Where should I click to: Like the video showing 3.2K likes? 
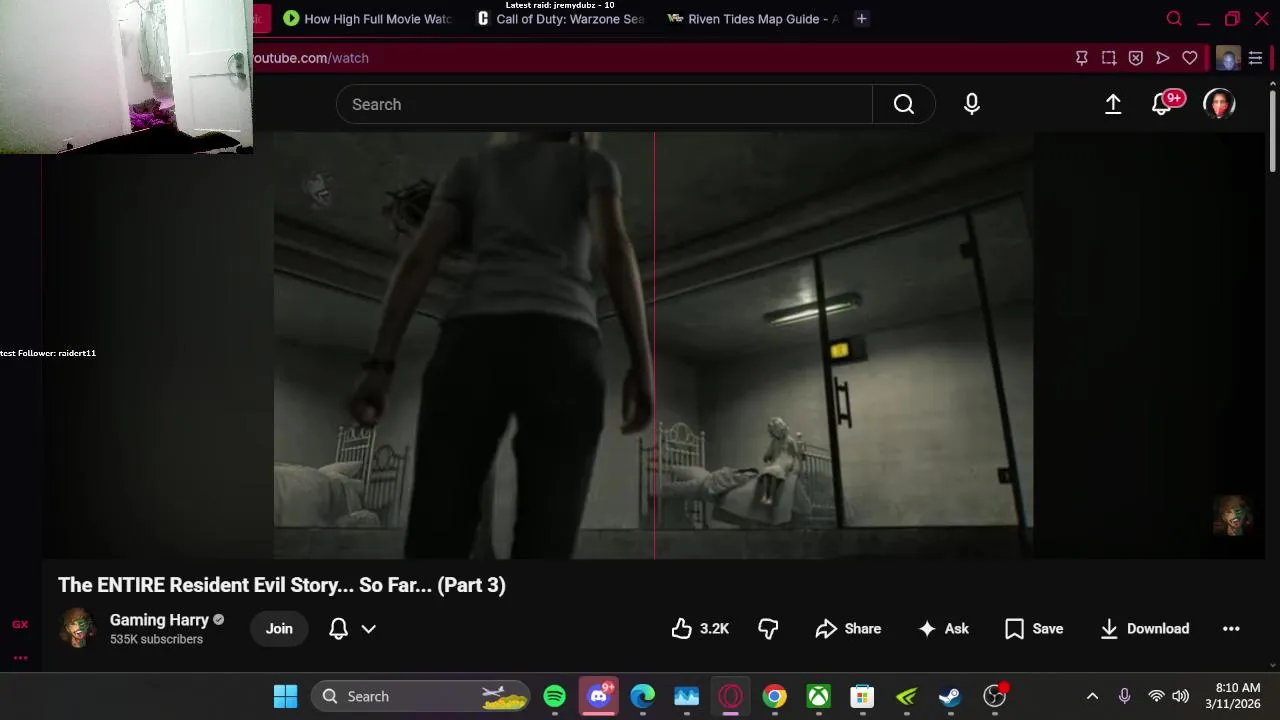click(x=700, y=628)
